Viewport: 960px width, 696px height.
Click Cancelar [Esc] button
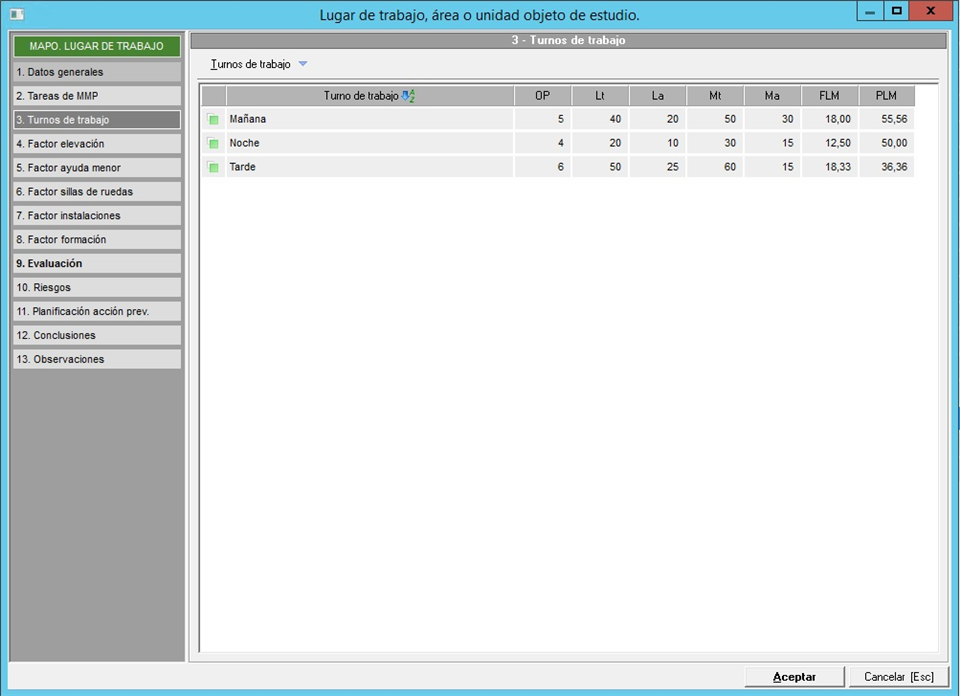[x=898, y=677]
